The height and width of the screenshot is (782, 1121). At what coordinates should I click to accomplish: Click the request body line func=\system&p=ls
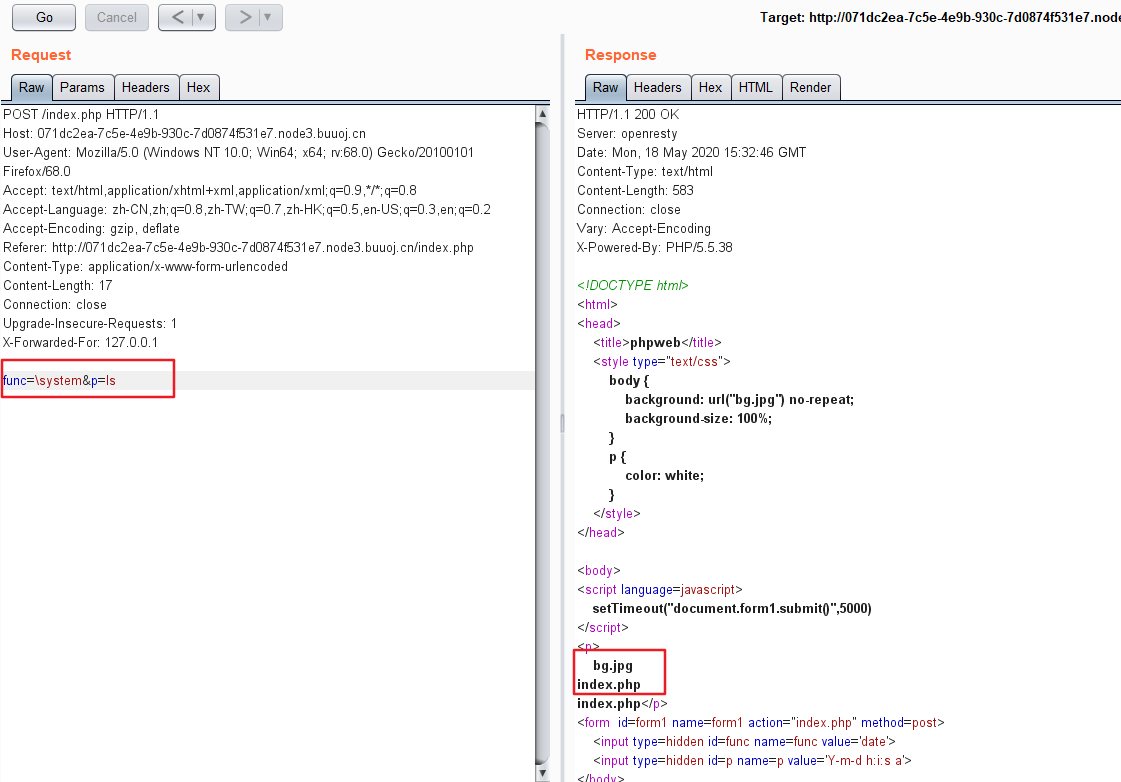click(x=59, y=380)
